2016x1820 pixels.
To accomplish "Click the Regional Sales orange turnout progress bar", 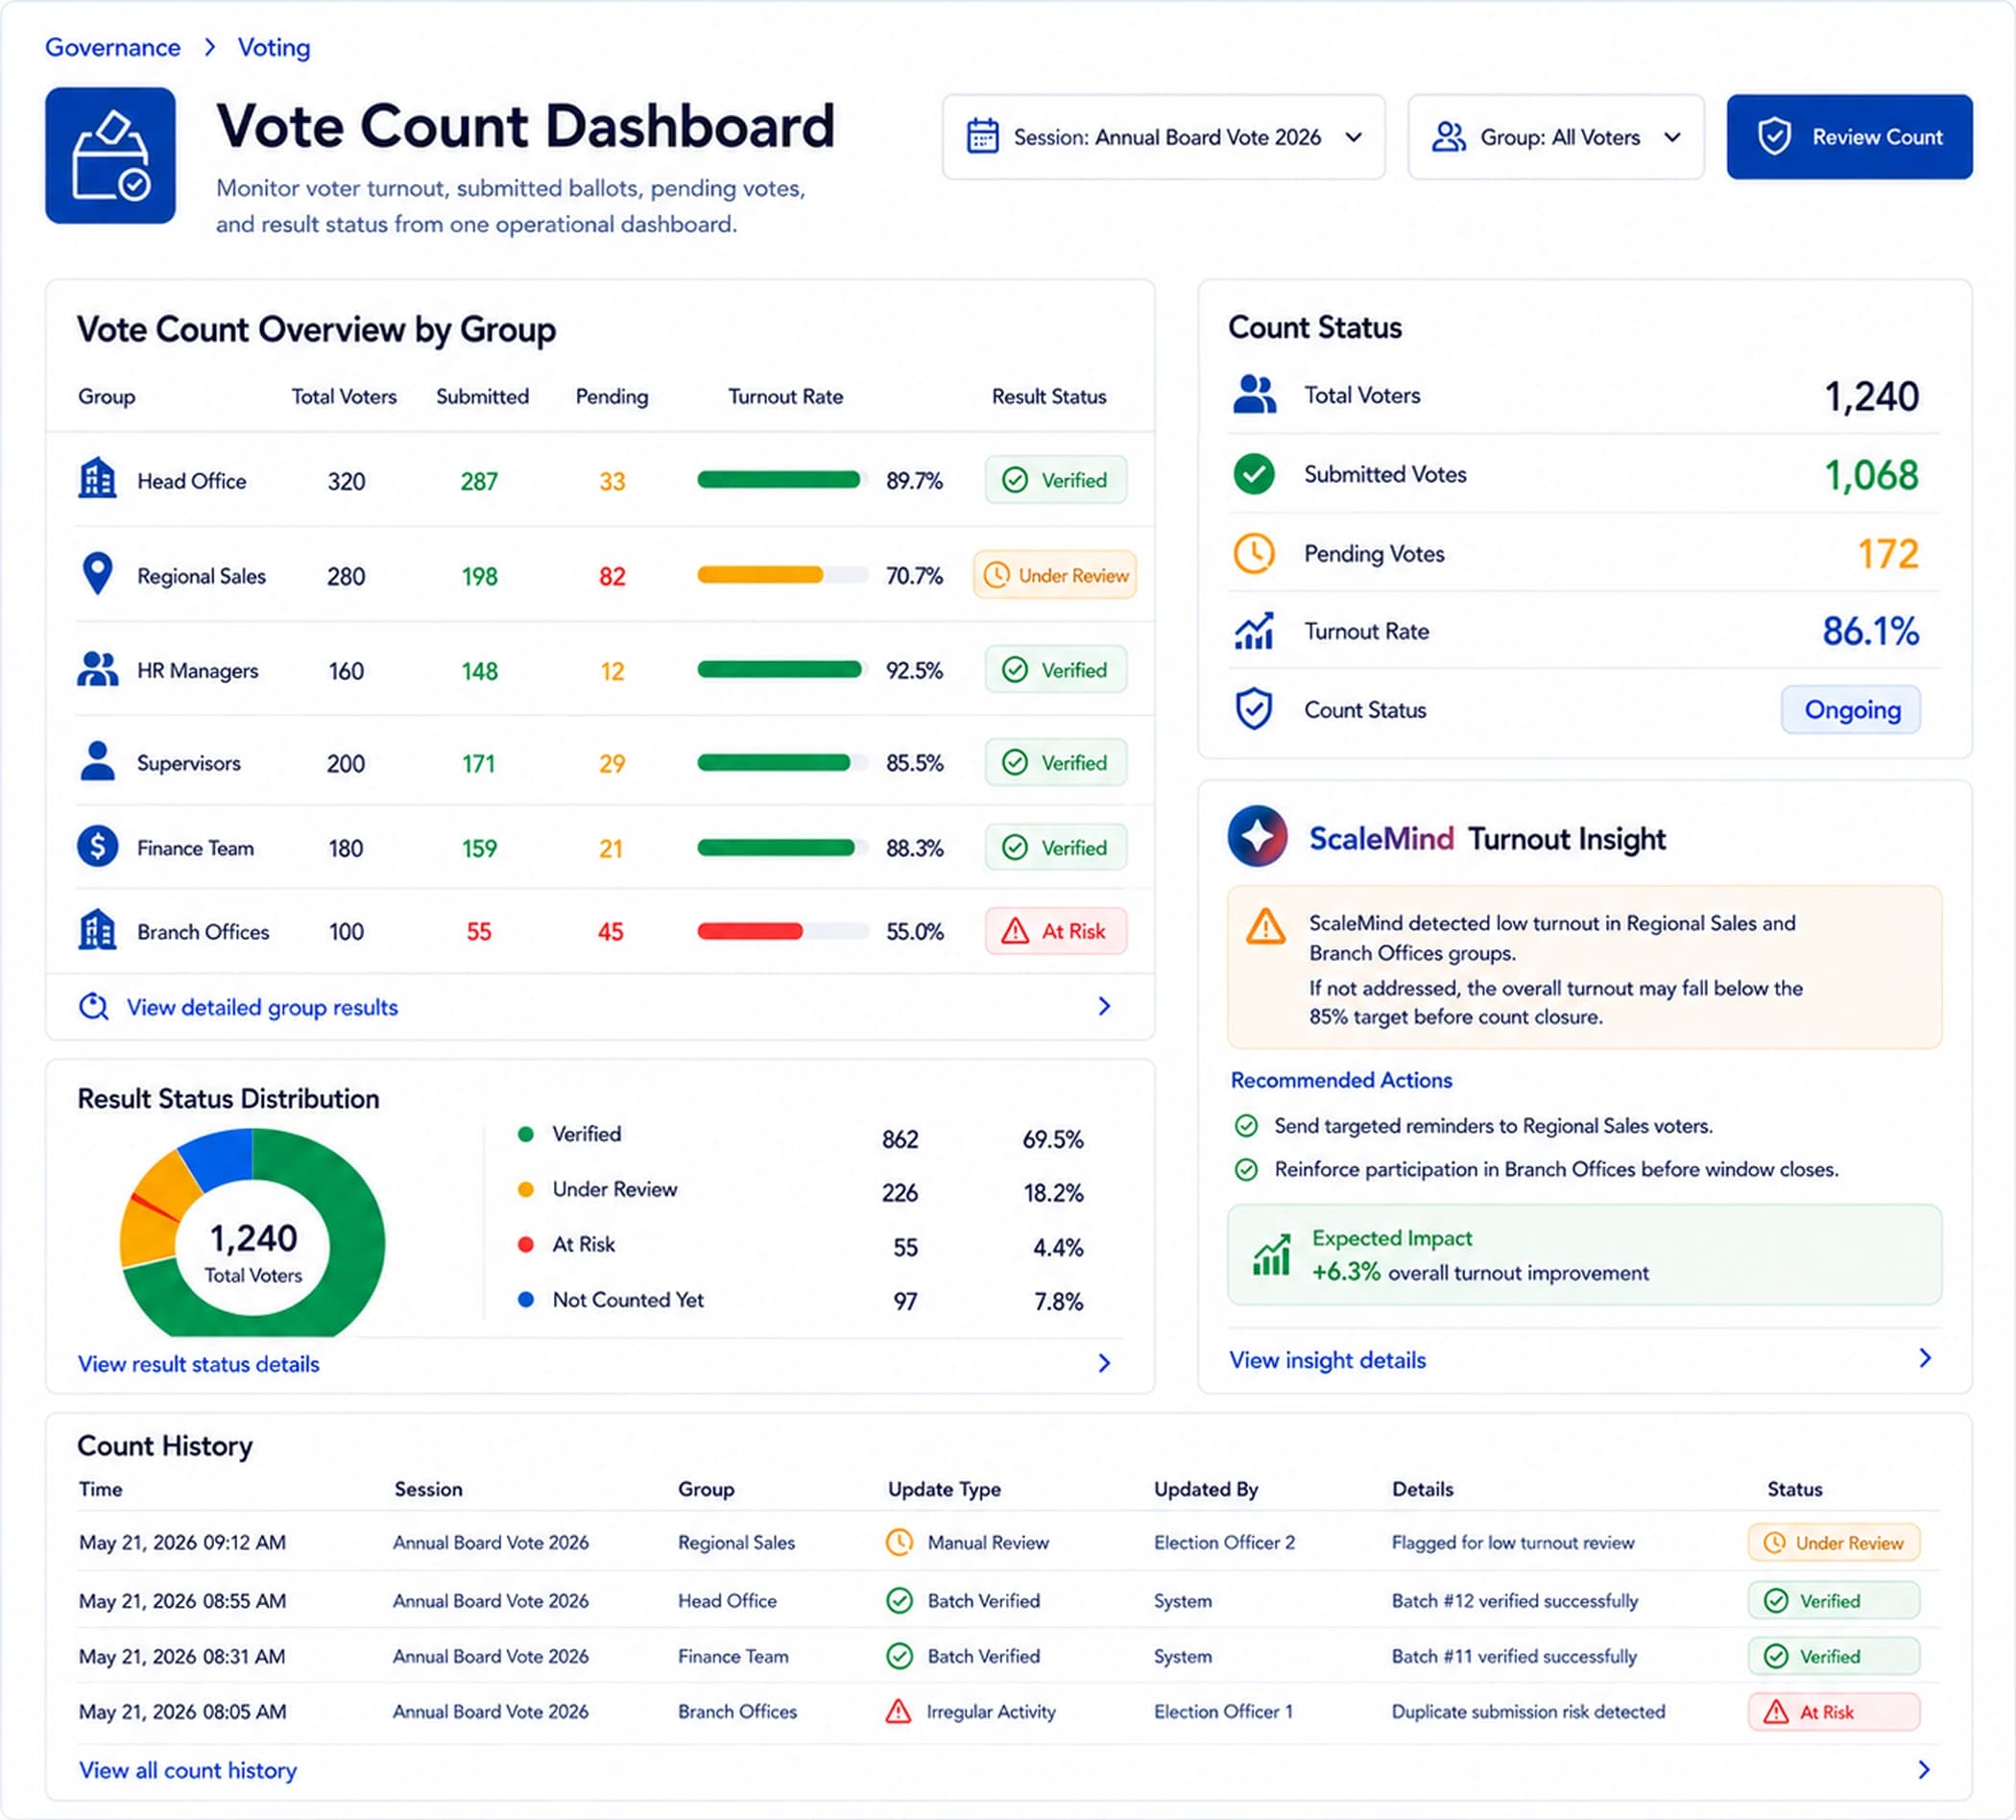I will pyautogui.click(x=782, y=575).
